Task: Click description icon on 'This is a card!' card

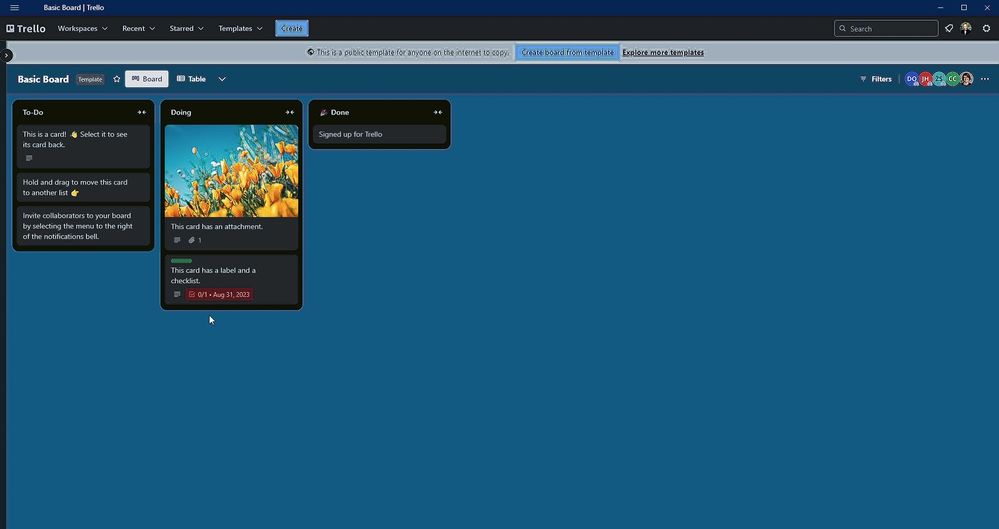Action: click(29, 158)
